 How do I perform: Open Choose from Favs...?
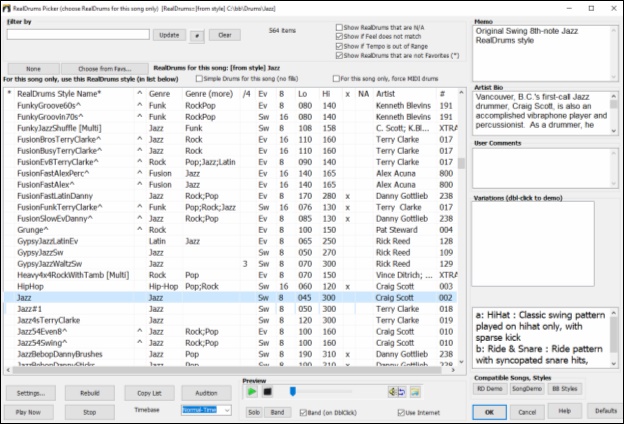pos(105,68)
